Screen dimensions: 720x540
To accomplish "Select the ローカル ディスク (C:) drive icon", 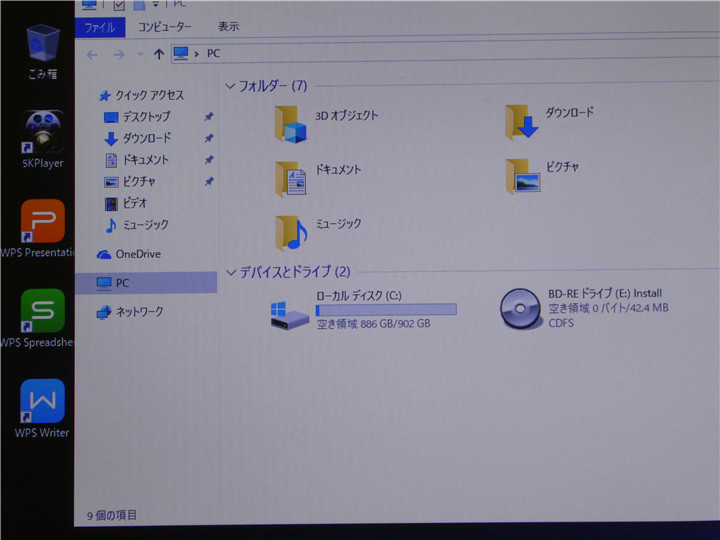I will point(289,315).
